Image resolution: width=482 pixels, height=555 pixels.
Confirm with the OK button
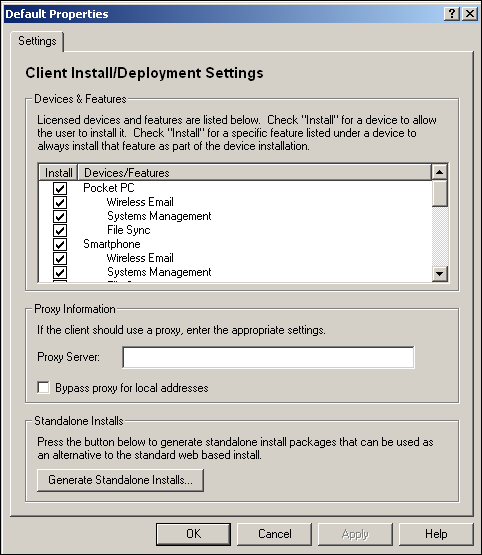click(193, 534)
